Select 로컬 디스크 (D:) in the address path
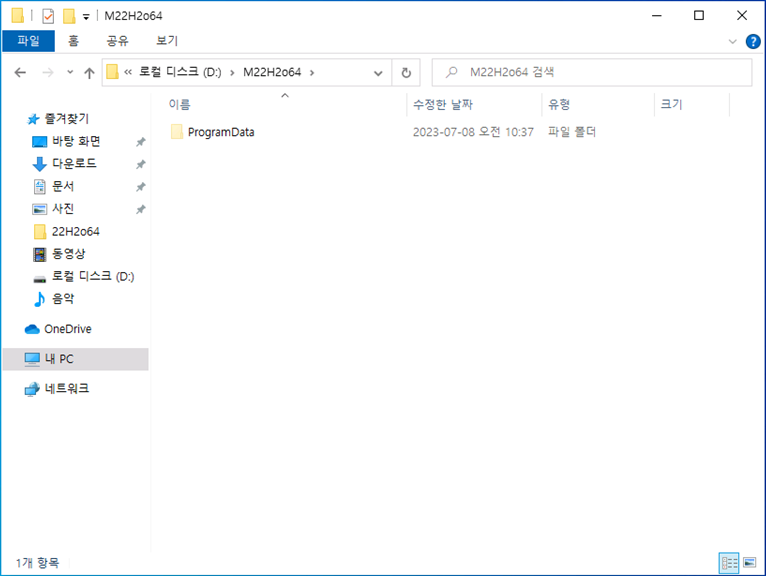This screenshot has height=576, width=766. click(x=180, y=72)
